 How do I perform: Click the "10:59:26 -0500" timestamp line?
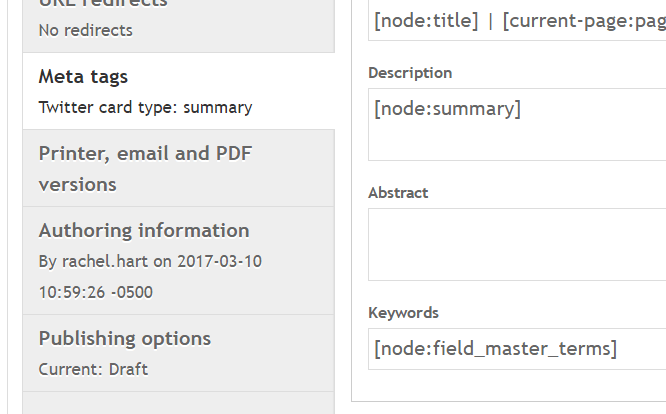tap(96, 292)
